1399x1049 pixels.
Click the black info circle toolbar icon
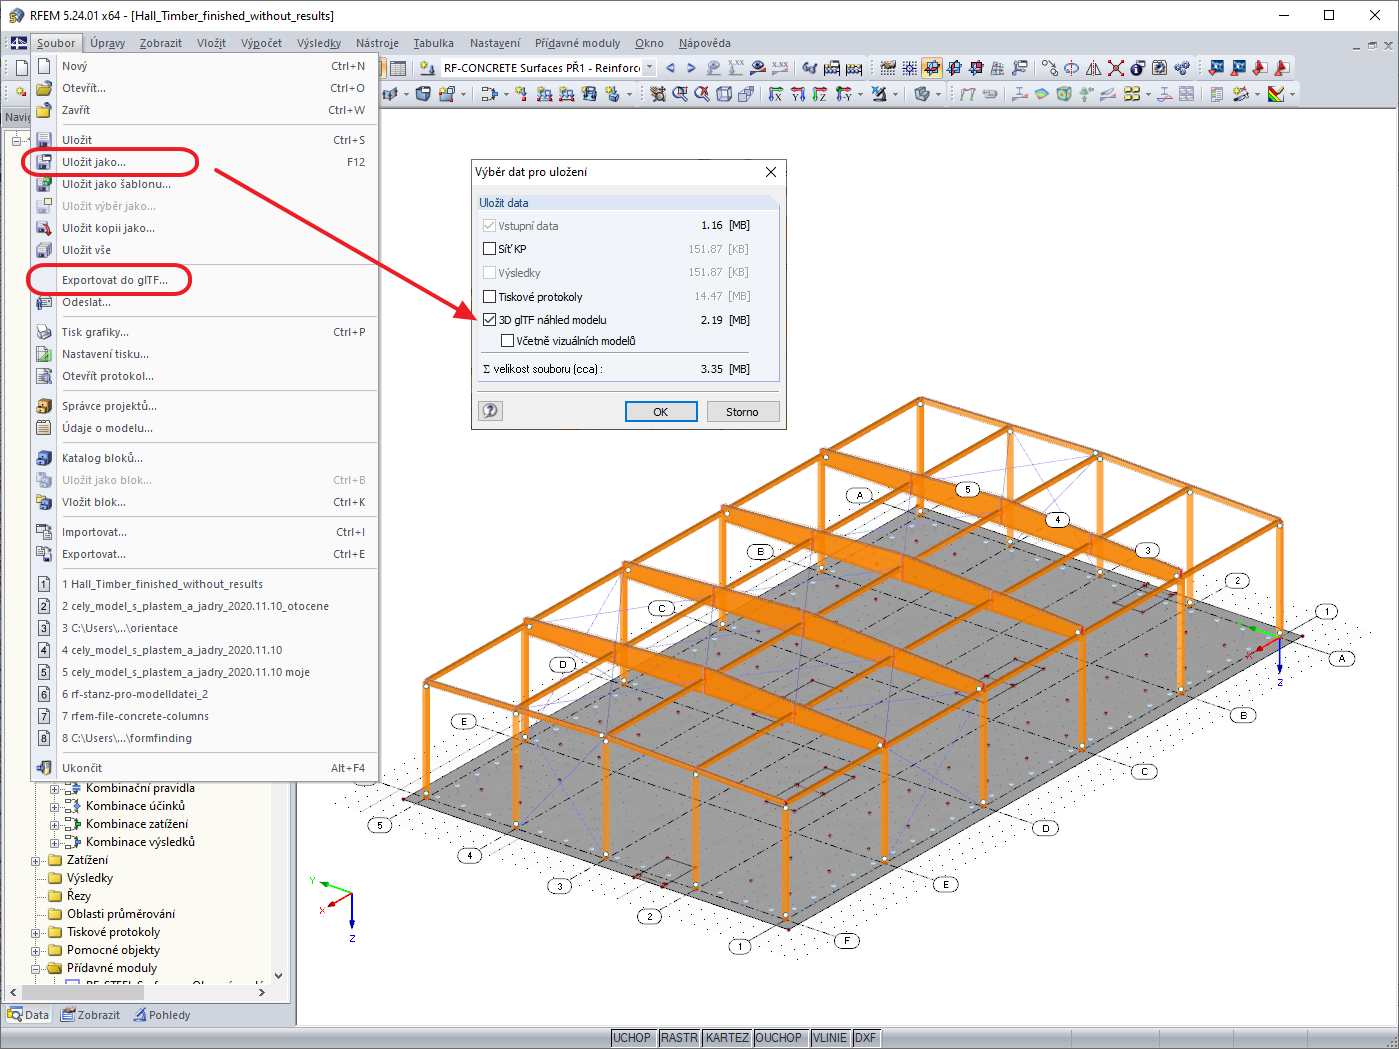pos(1137,68)
